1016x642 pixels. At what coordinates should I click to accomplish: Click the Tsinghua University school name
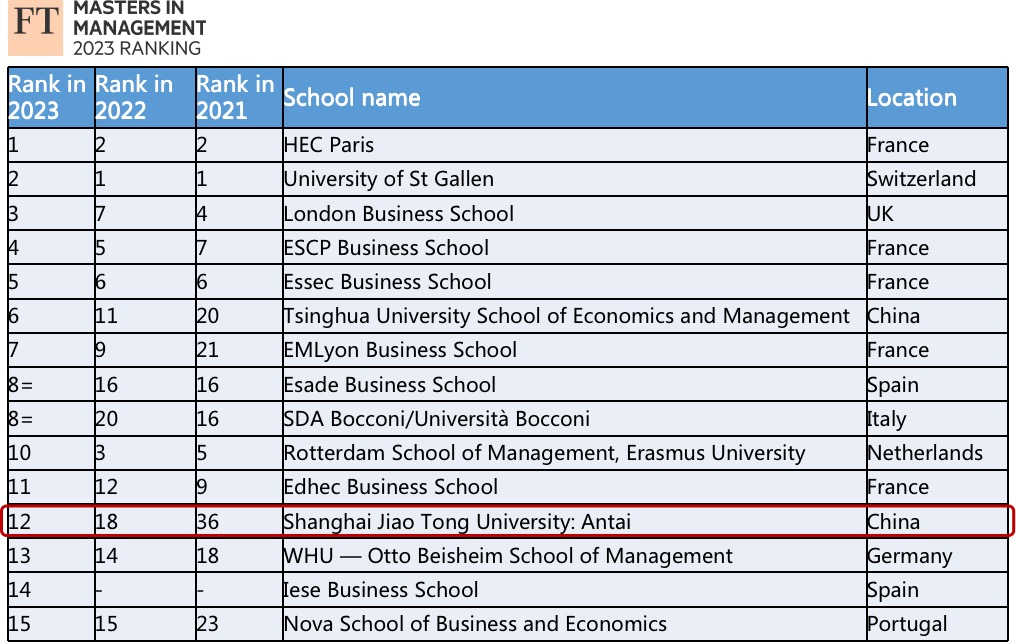566,317
